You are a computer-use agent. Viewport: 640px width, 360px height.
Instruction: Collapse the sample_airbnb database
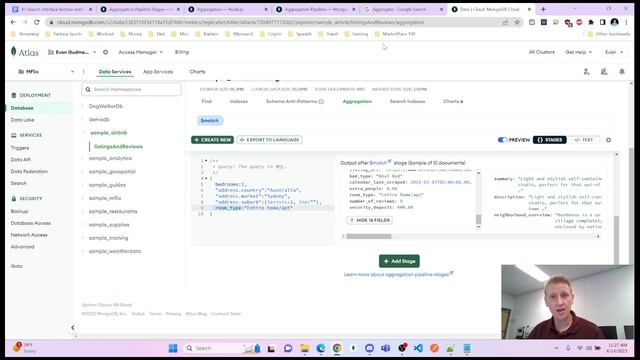84,133
